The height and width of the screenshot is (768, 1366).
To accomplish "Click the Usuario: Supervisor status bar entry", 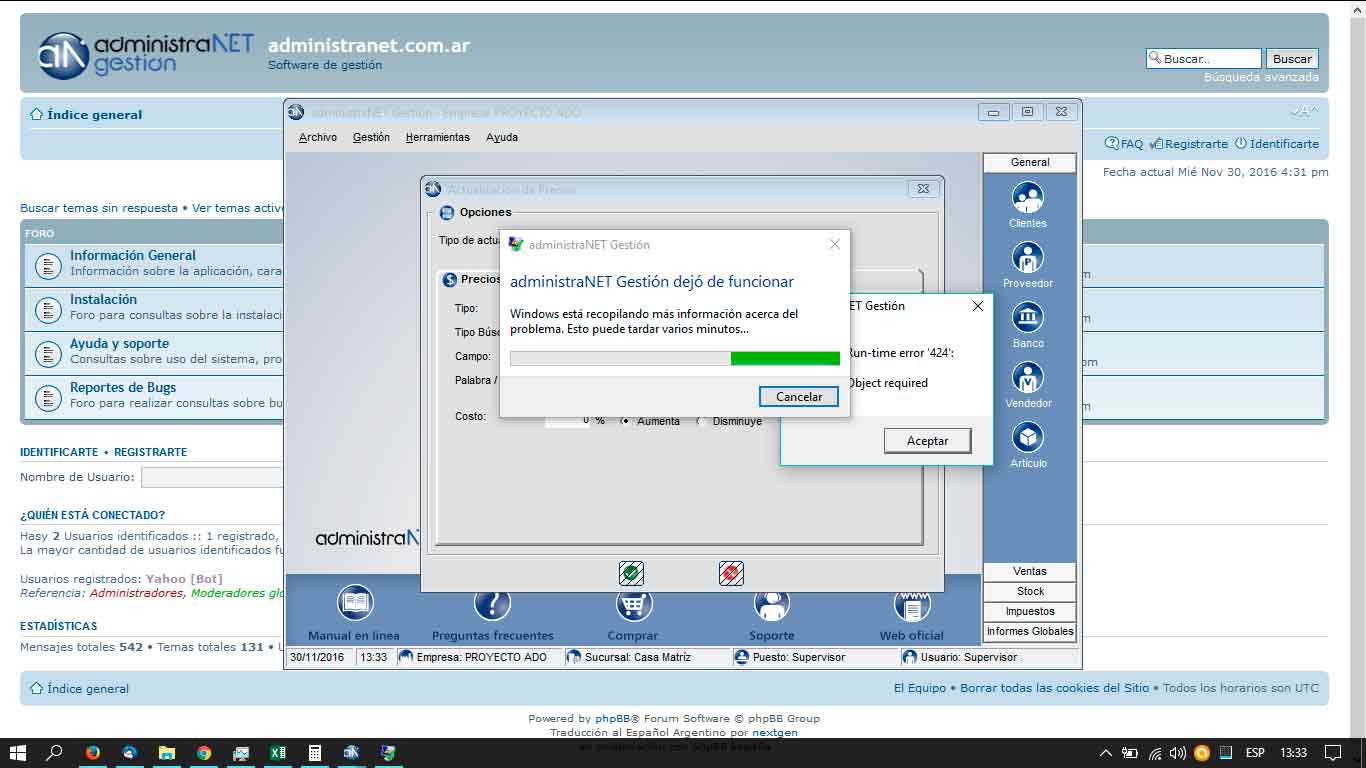I will point(960,657).
